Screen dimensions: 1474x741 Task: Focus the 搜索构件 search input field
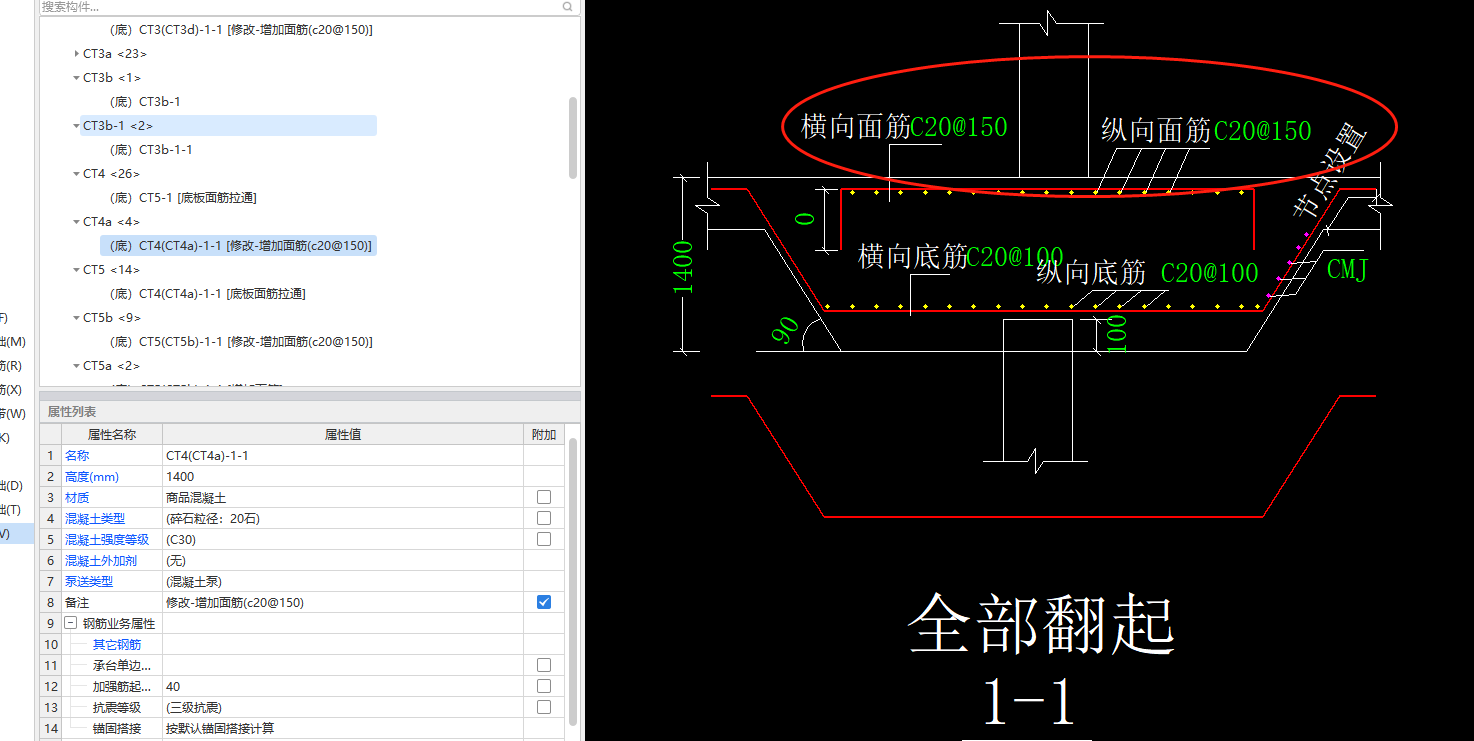click(300, 6)
